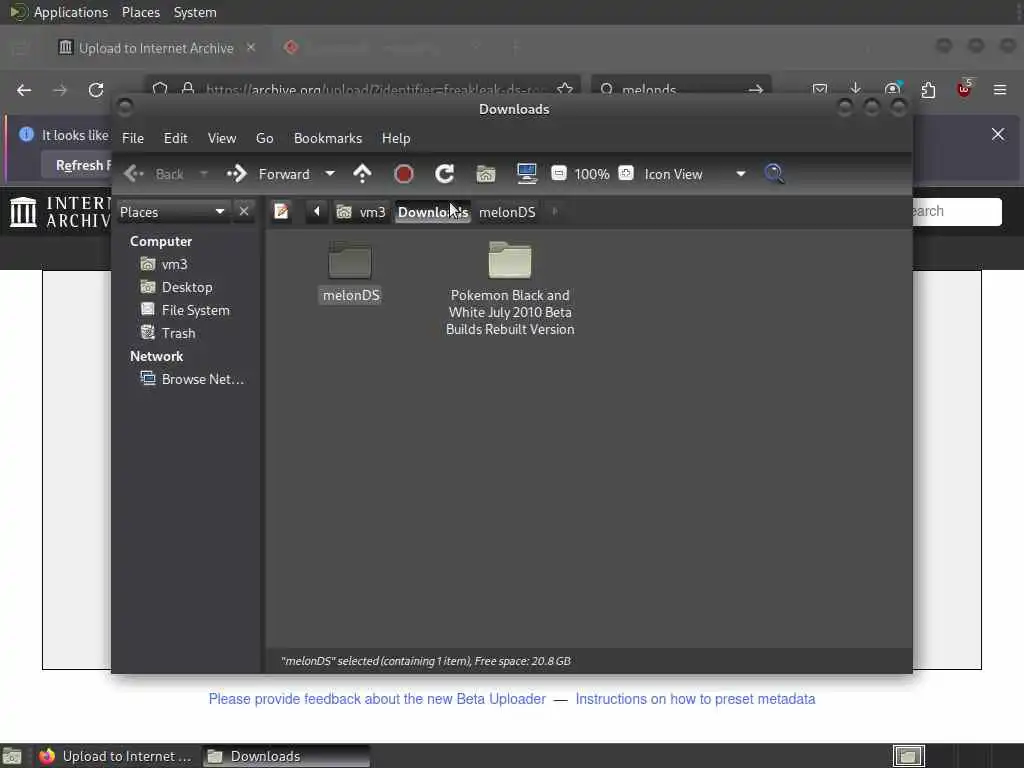
Task: Open the System menu in top panel
Action: tap(195, 12)
